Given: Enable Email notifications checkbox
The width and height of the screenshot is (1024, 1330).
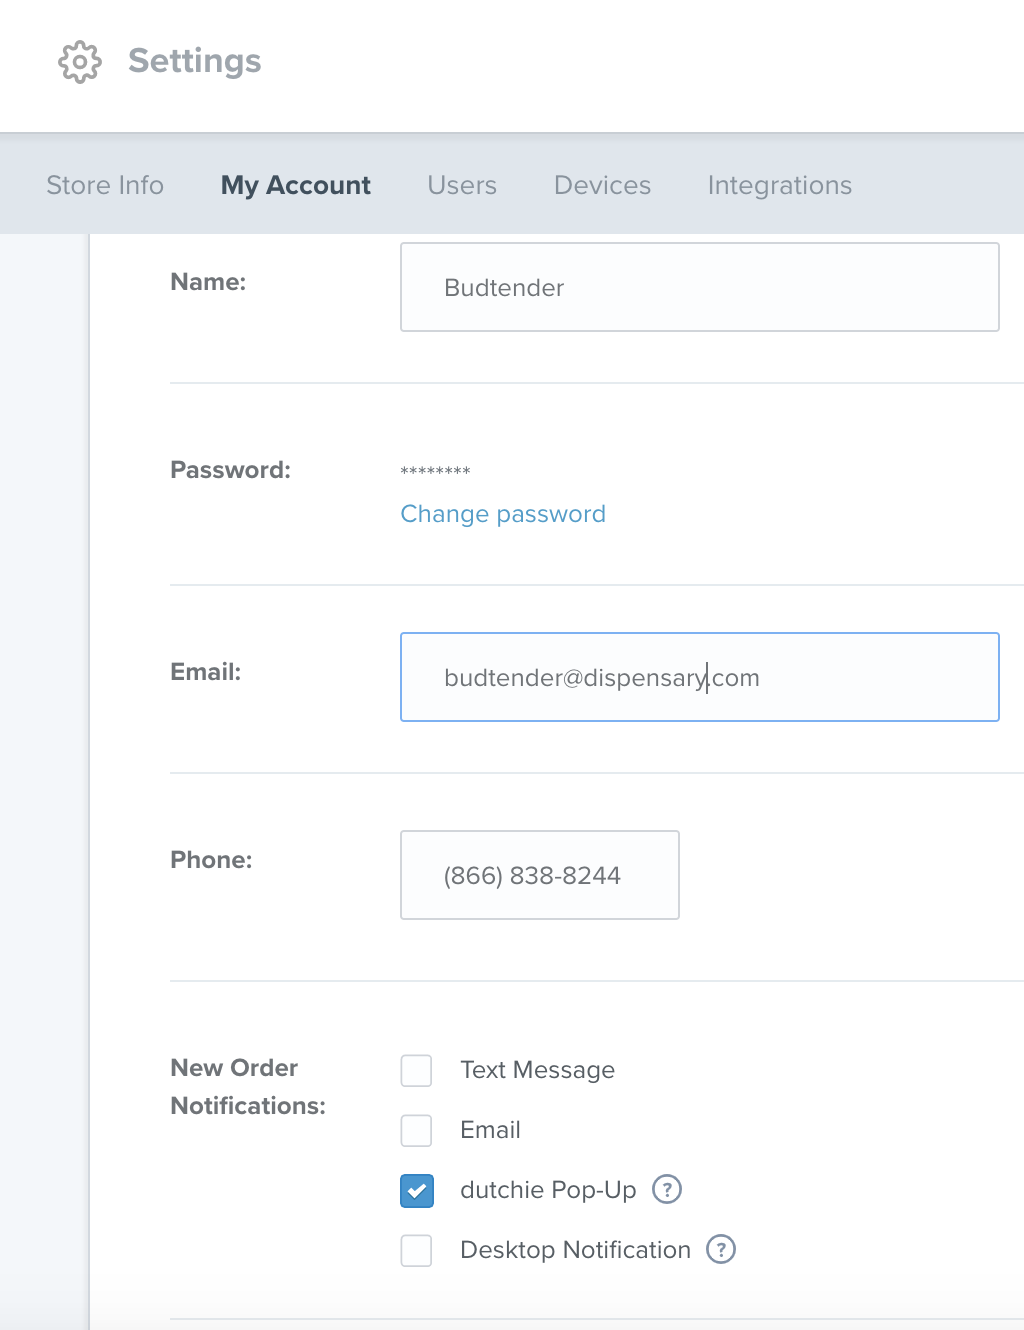Looking at the screenshot, I should coord(416,1130).
